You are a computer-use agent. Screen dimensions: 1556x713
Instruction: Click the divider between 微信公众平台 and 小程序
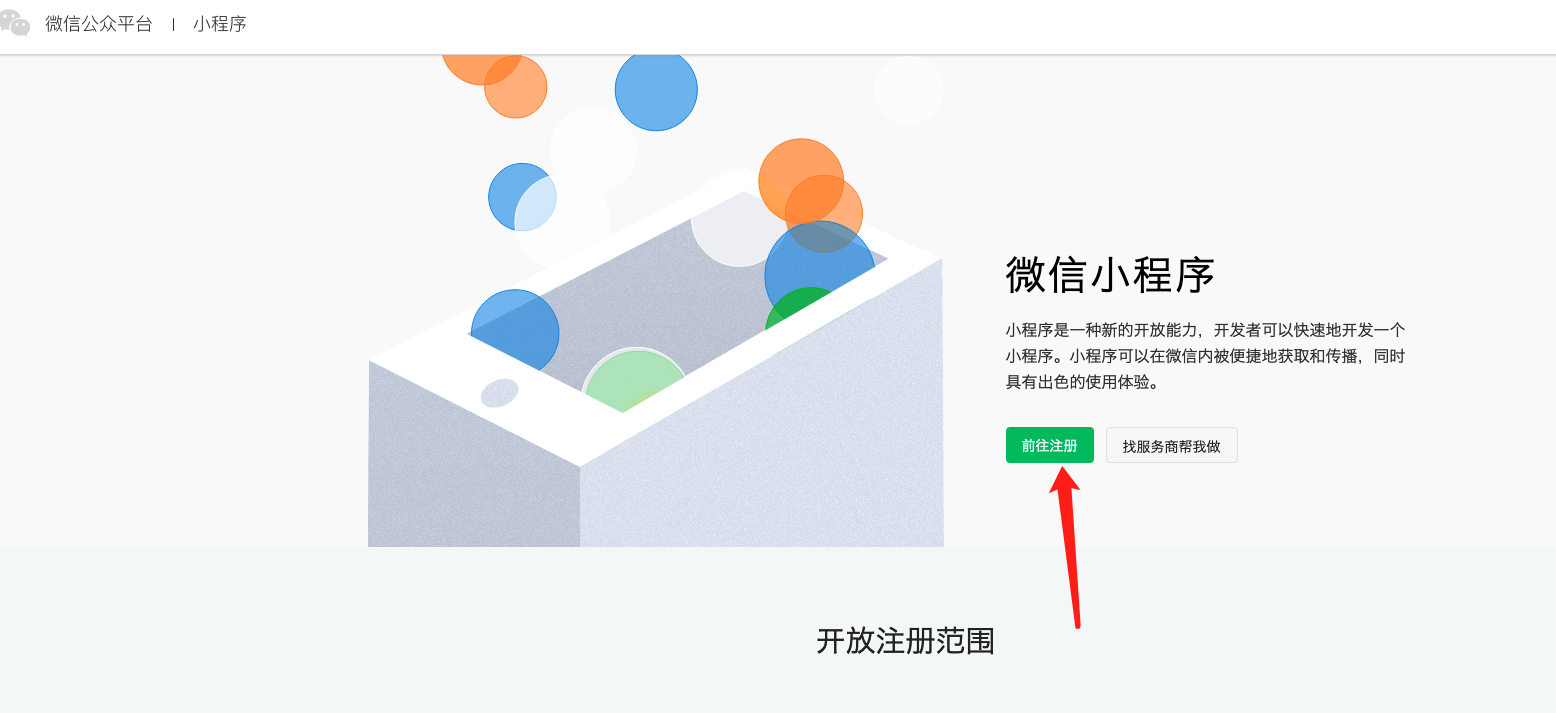tap(173, 24)
